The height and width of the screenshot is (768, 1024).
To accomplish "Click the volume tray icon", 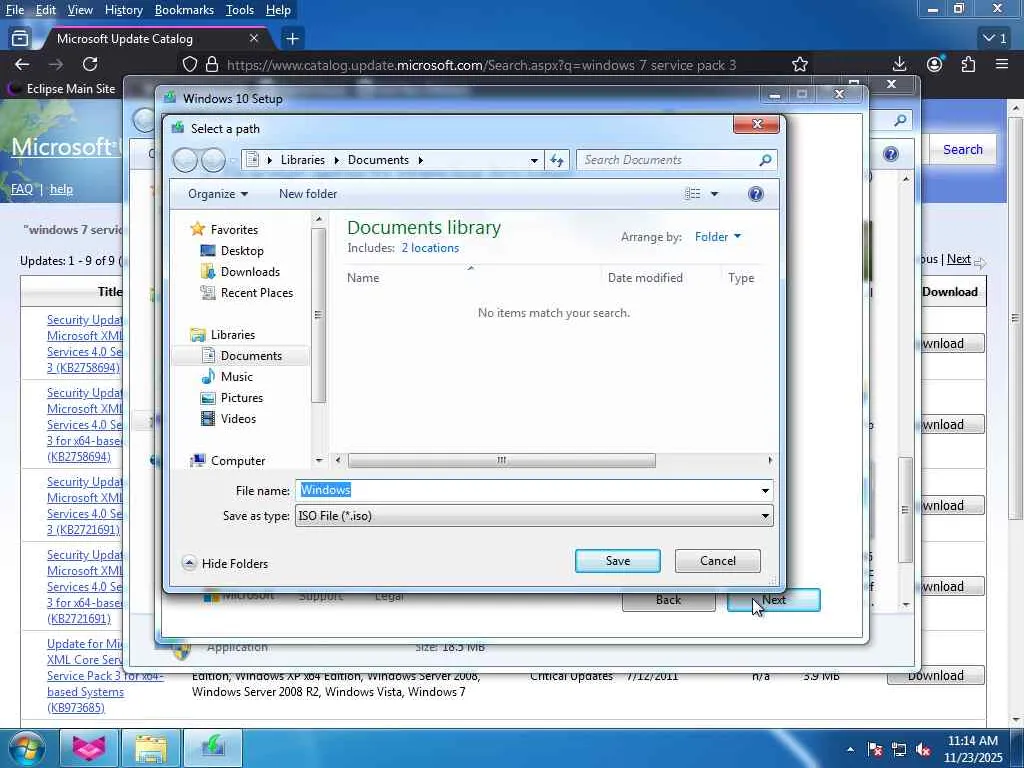I will 923,749.
